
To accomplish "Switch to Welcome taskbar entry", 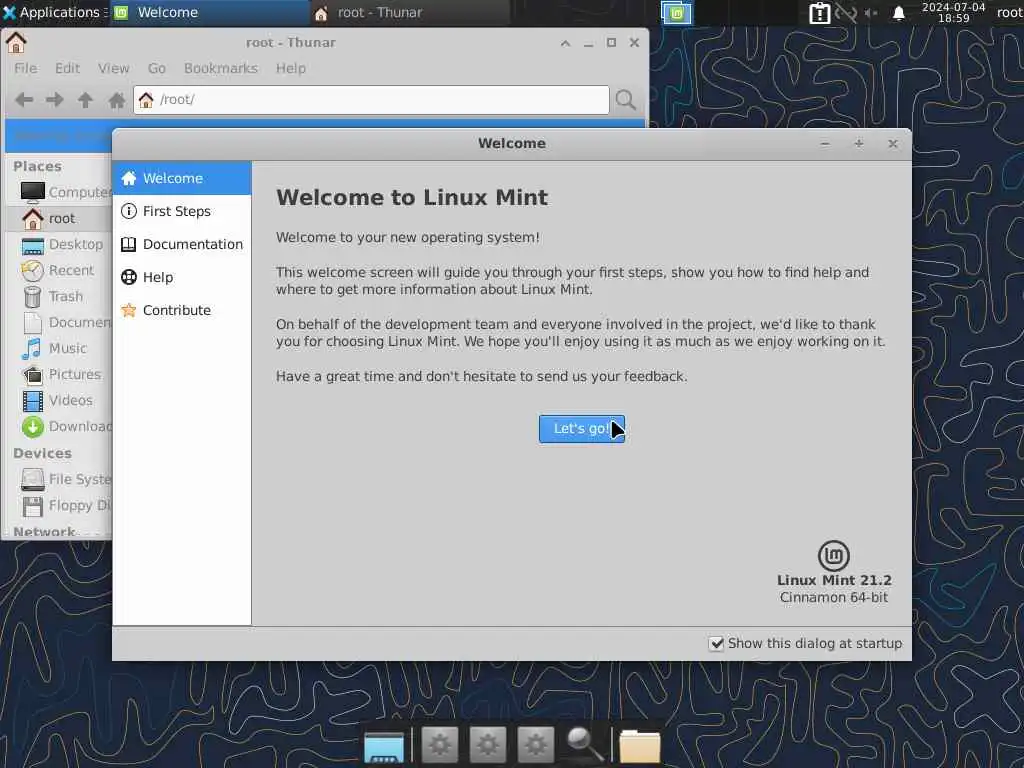I will click(x=209, y=12).
